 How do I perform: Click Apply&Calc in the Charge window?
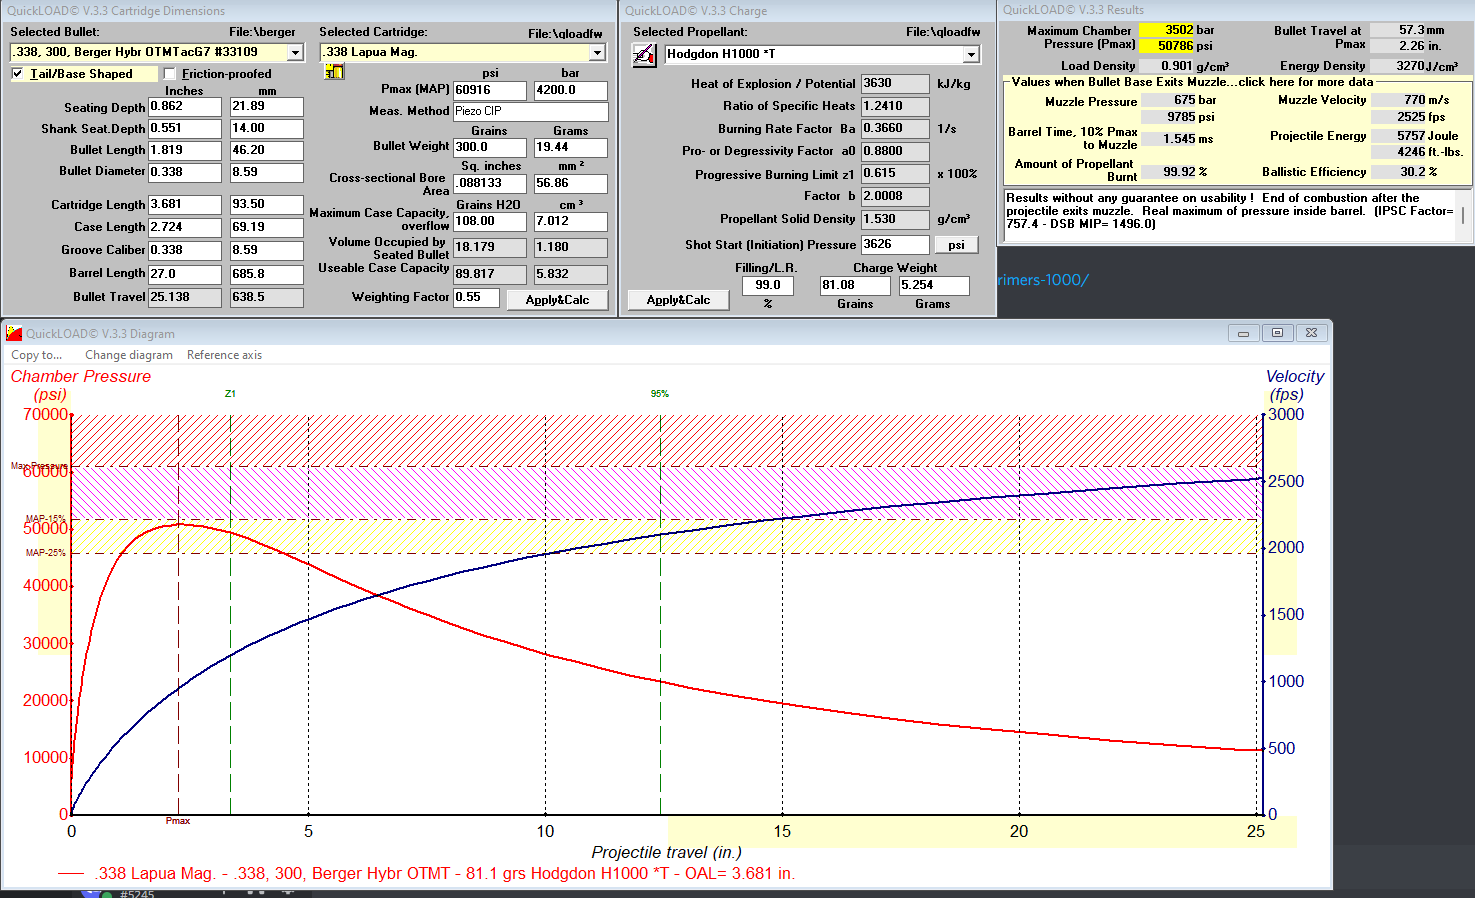coord(678,300)
